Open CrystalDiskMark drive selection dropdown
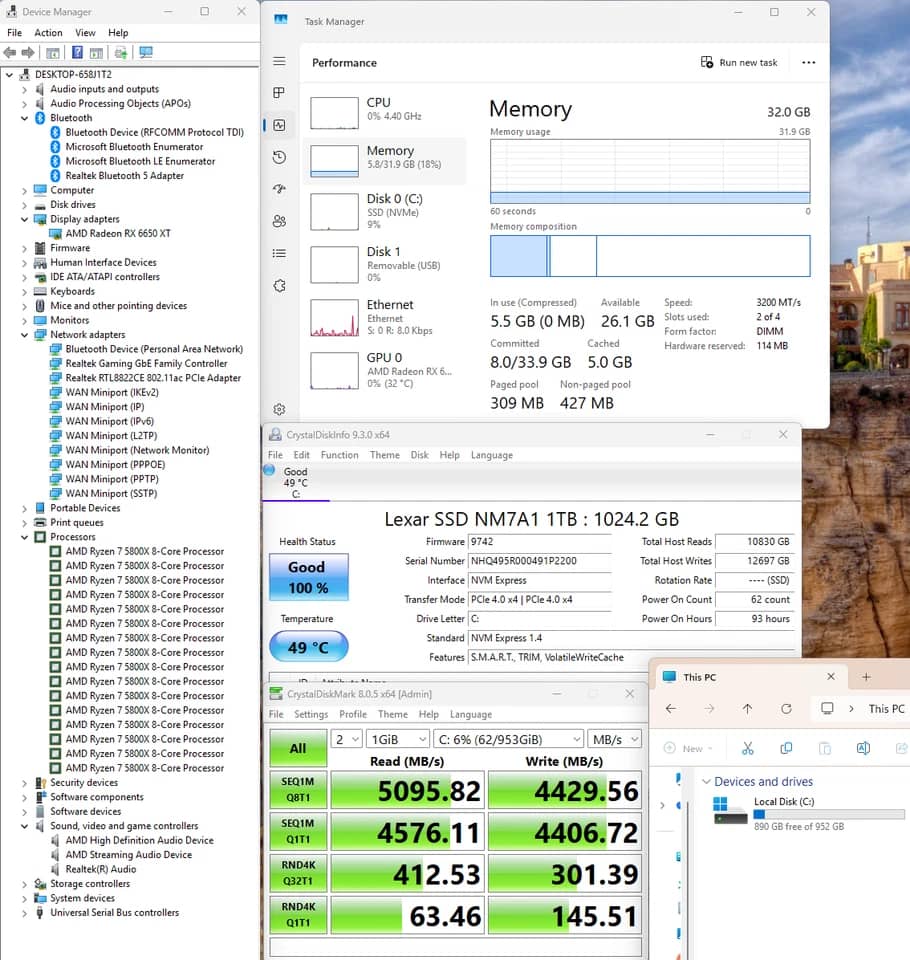Viewport: 910px width, 960px height. point(508,739)
